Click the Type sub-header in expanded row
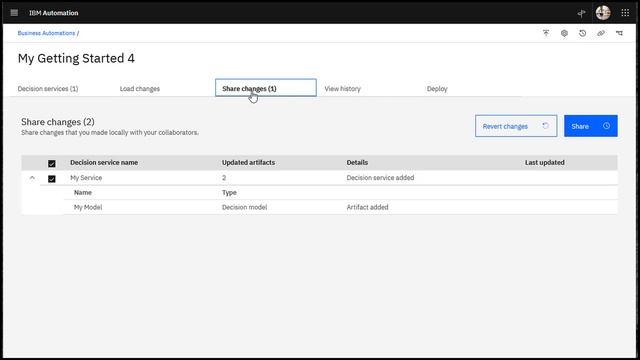Image resolution: width=640 pixels, height=360 pixels. point(229,192)
